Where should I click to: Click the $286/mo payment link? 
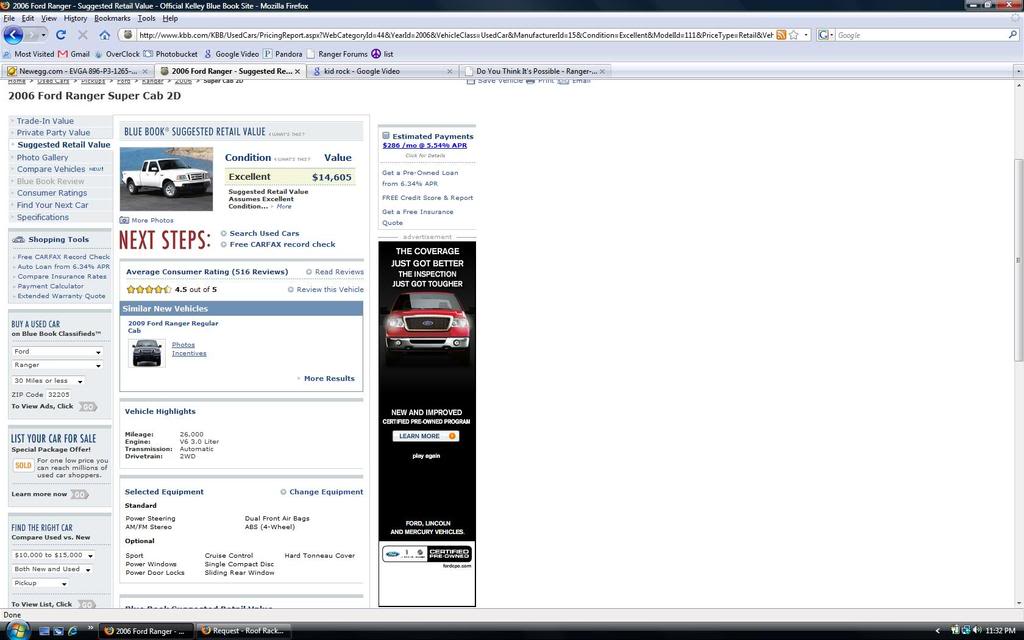click(x=424, y=145)
